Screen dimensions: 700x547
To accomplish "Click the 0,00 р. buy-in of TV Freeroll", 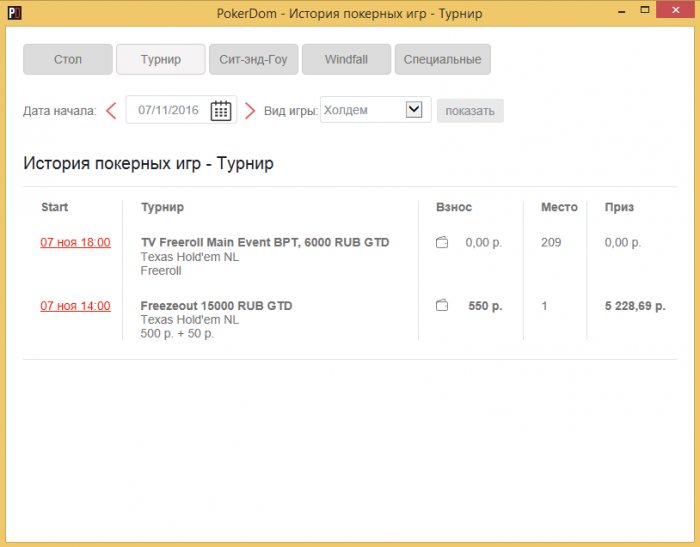I will 484,242.
